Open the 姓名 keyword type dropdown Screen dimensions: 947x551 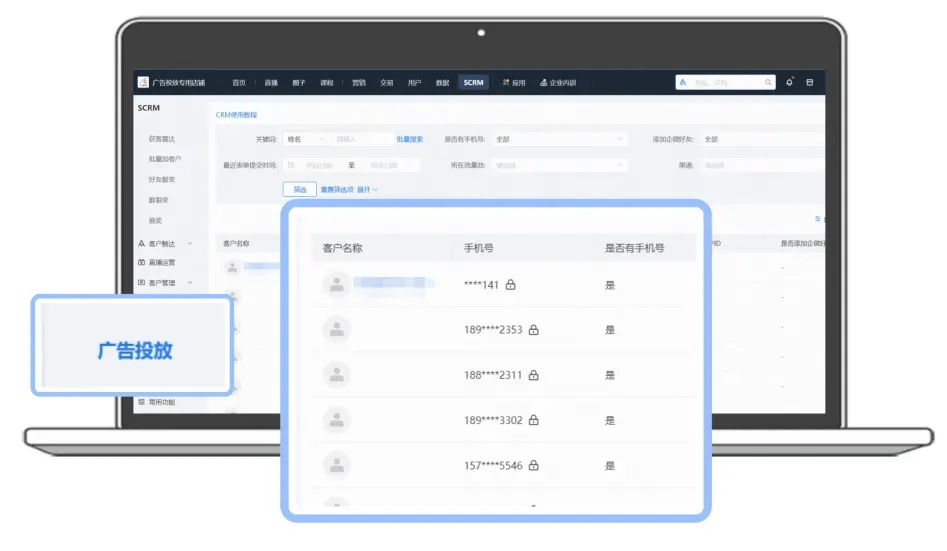tap(306, 139)
